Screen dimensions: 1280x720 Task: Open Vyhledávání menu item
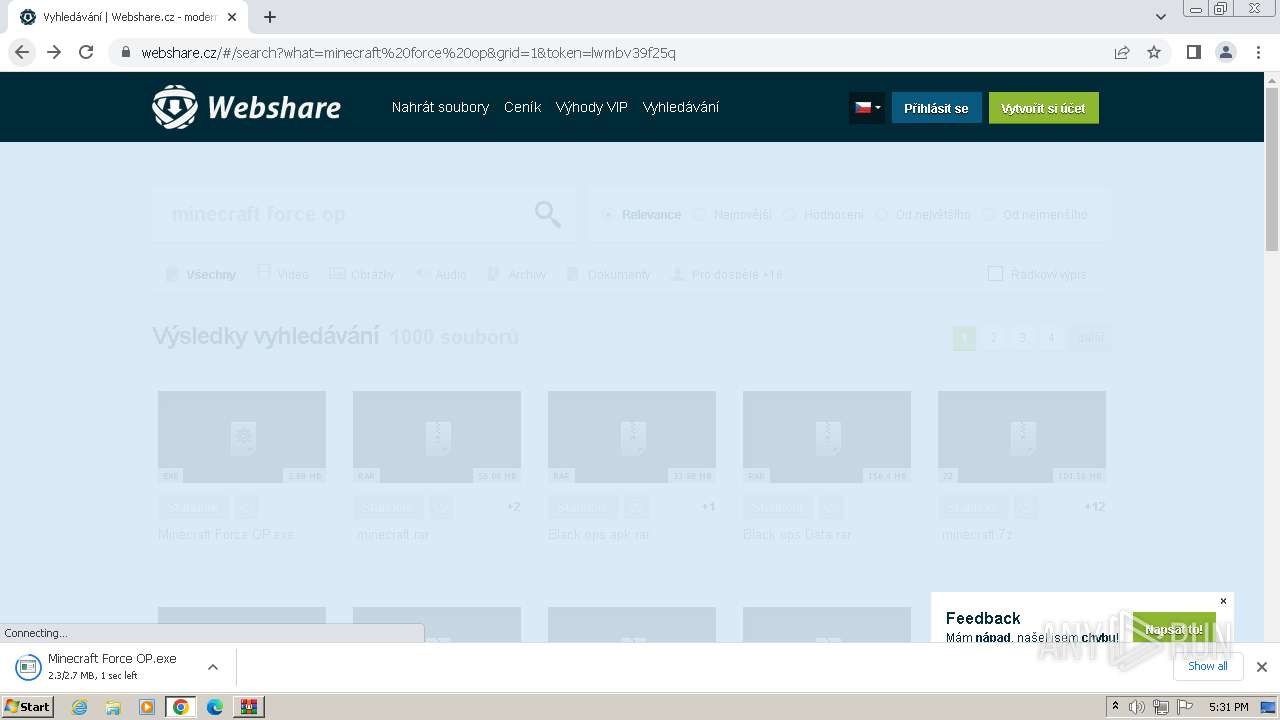pyautogui.click(x=680, y=107)
